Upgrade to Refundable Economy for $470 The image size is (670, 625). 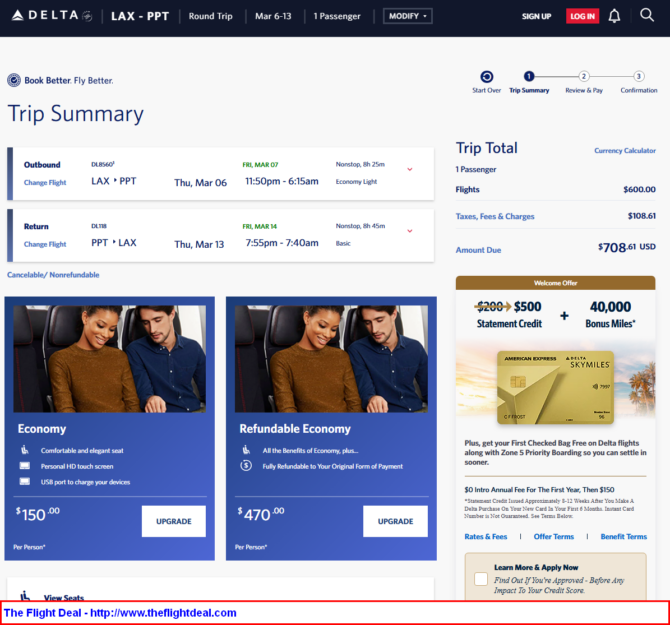pos(395,521)
